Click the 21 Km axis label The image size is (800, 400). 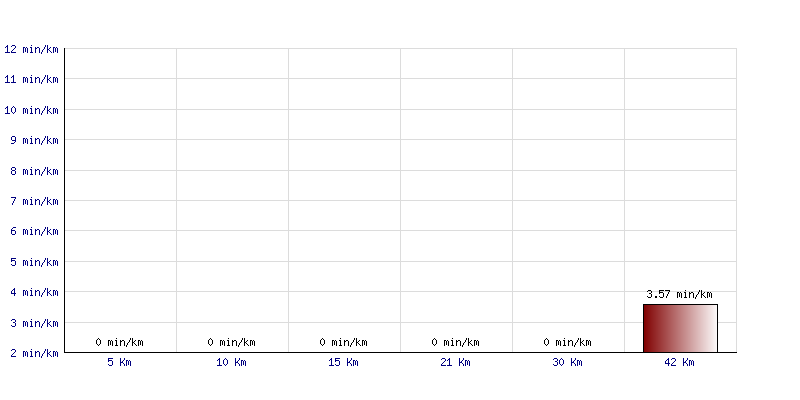click(x=455, y=362)
